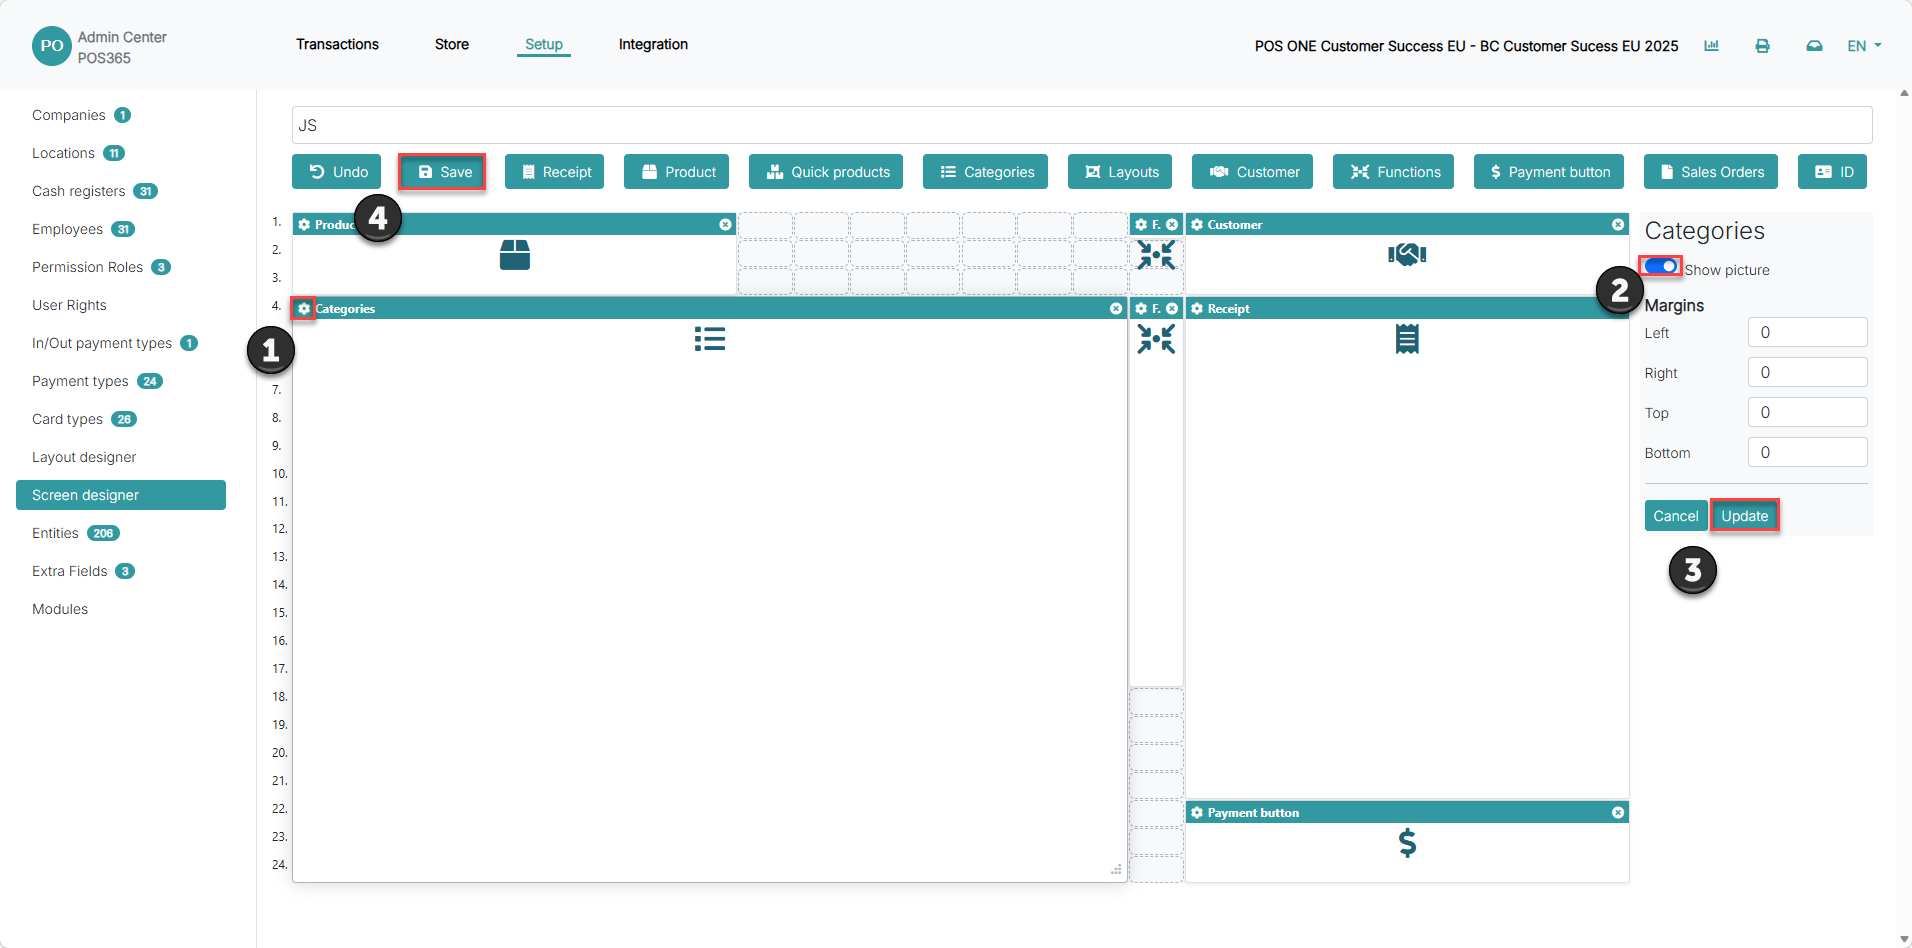Open settings gear of Customer widget

[x=1197, y=225]
